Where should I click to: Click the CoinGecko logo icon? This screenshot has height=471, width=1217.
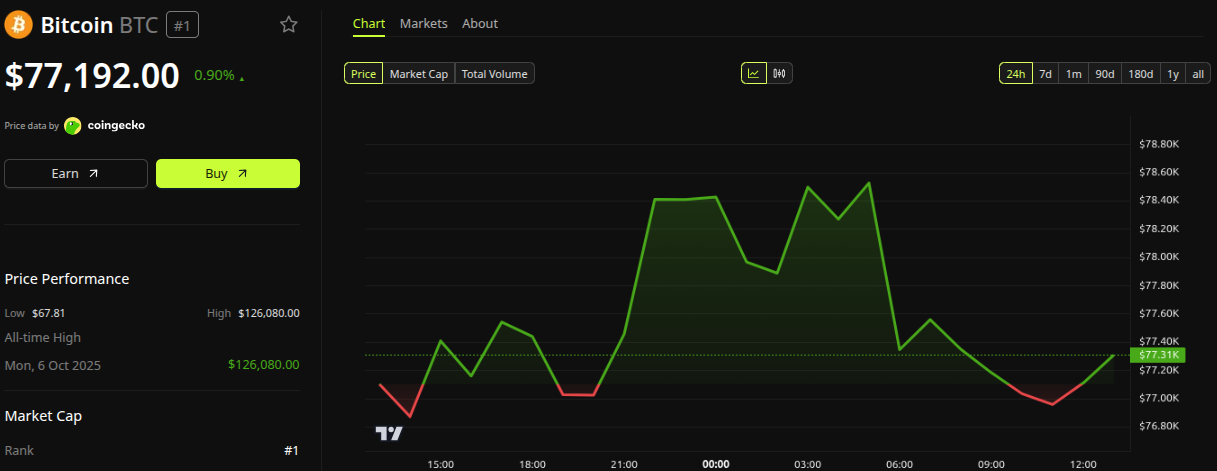click(73, 126)
